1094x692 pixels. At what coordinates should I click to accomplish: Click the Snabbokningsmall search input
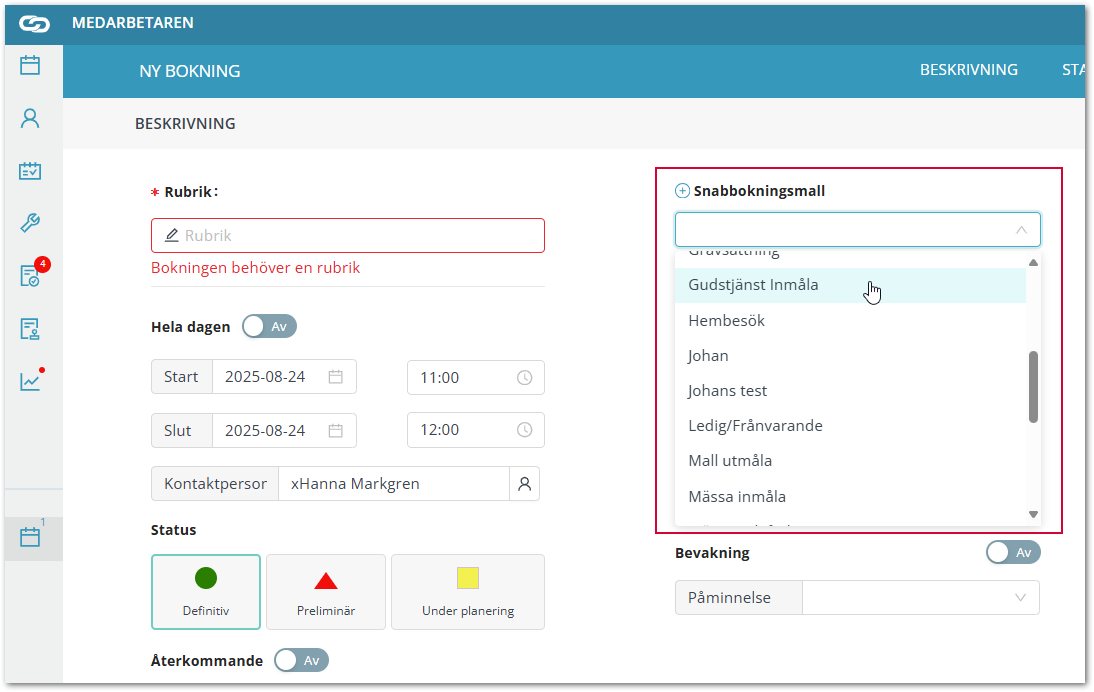(x=857, y=230)
